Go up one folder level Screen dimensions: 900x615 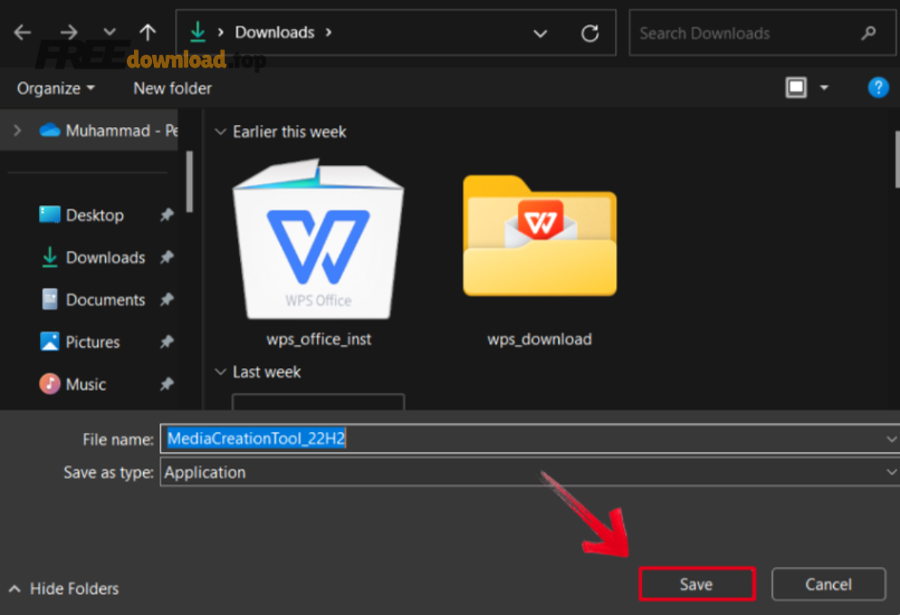[148, 32]
